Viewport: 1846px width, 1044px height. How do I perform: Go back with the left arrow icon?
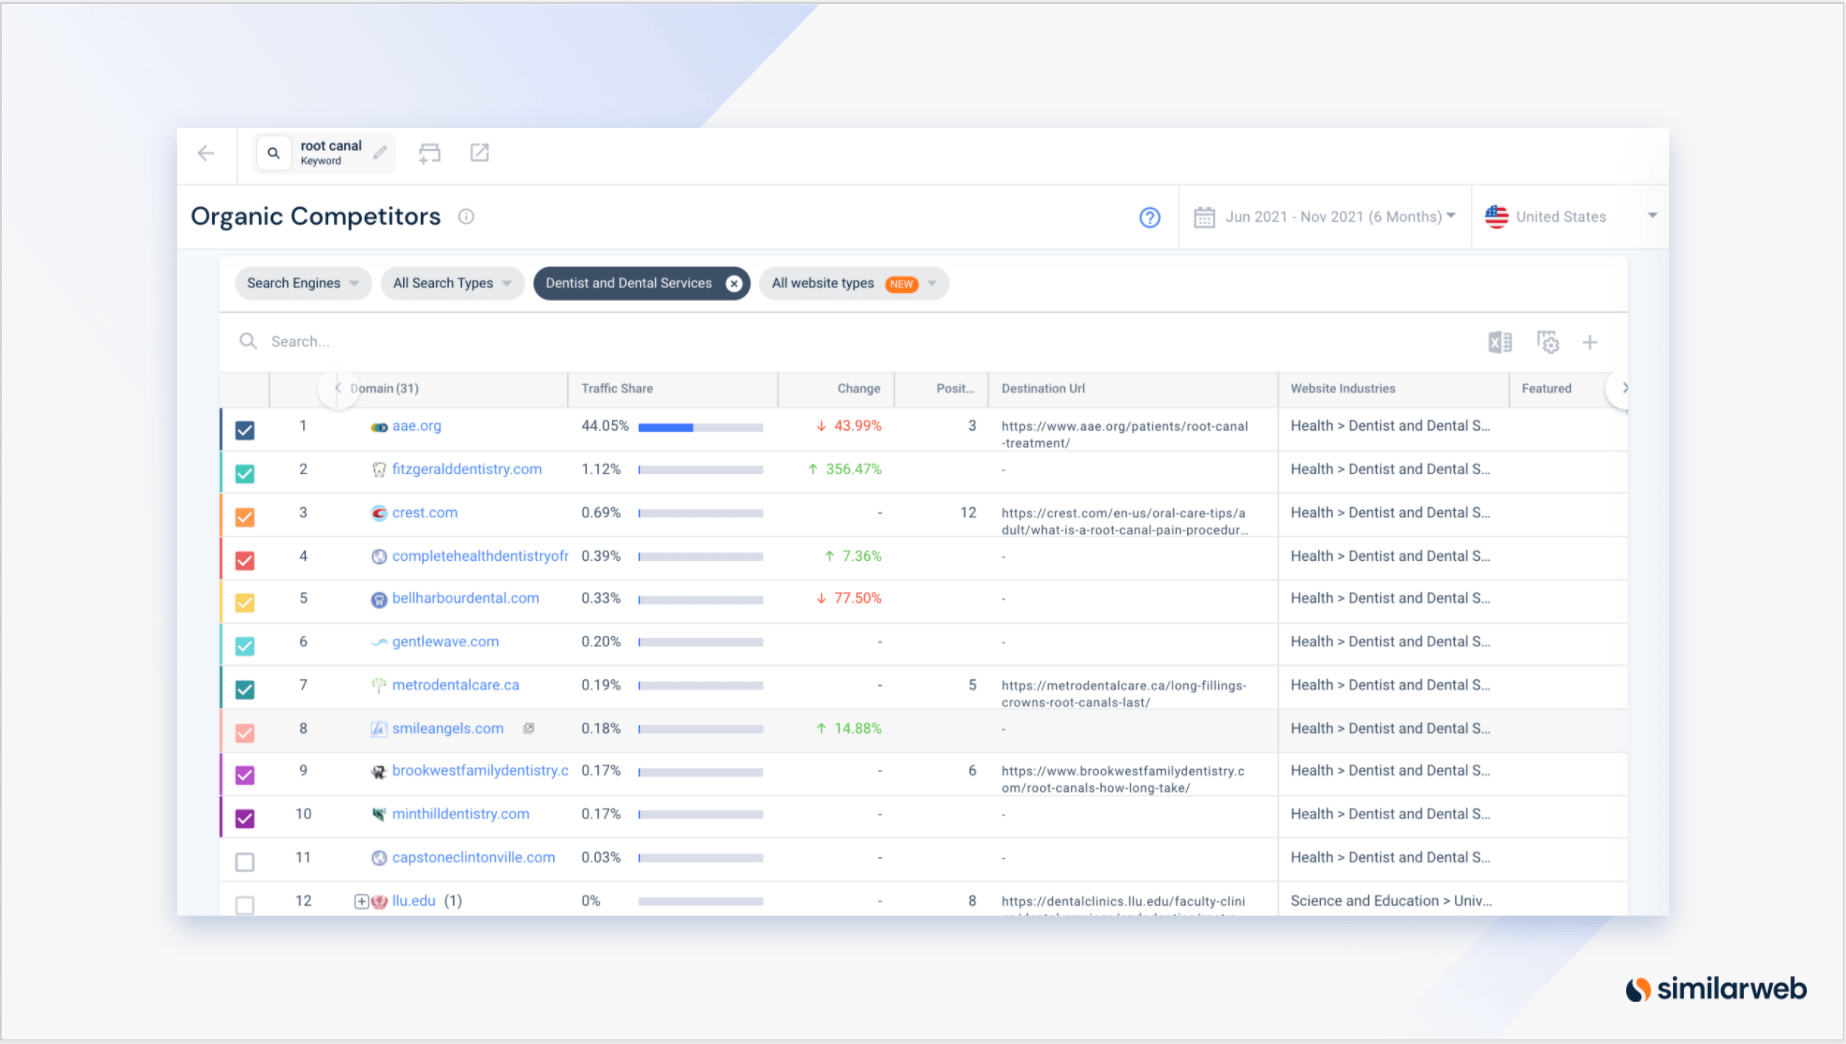(x=206, y=153)
